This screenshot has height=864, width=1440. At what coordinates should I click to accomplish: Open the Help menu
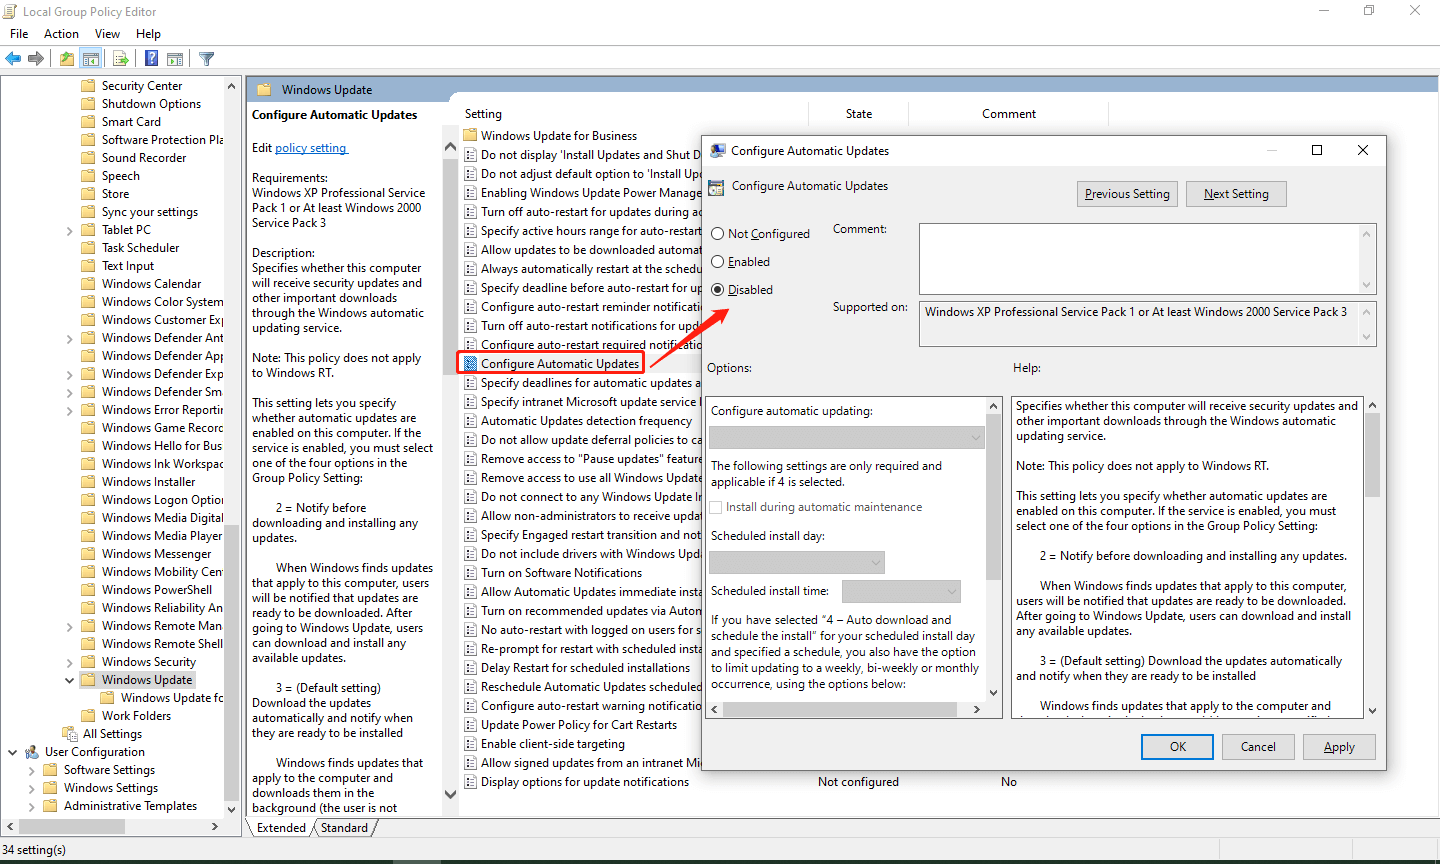(148, 34)
